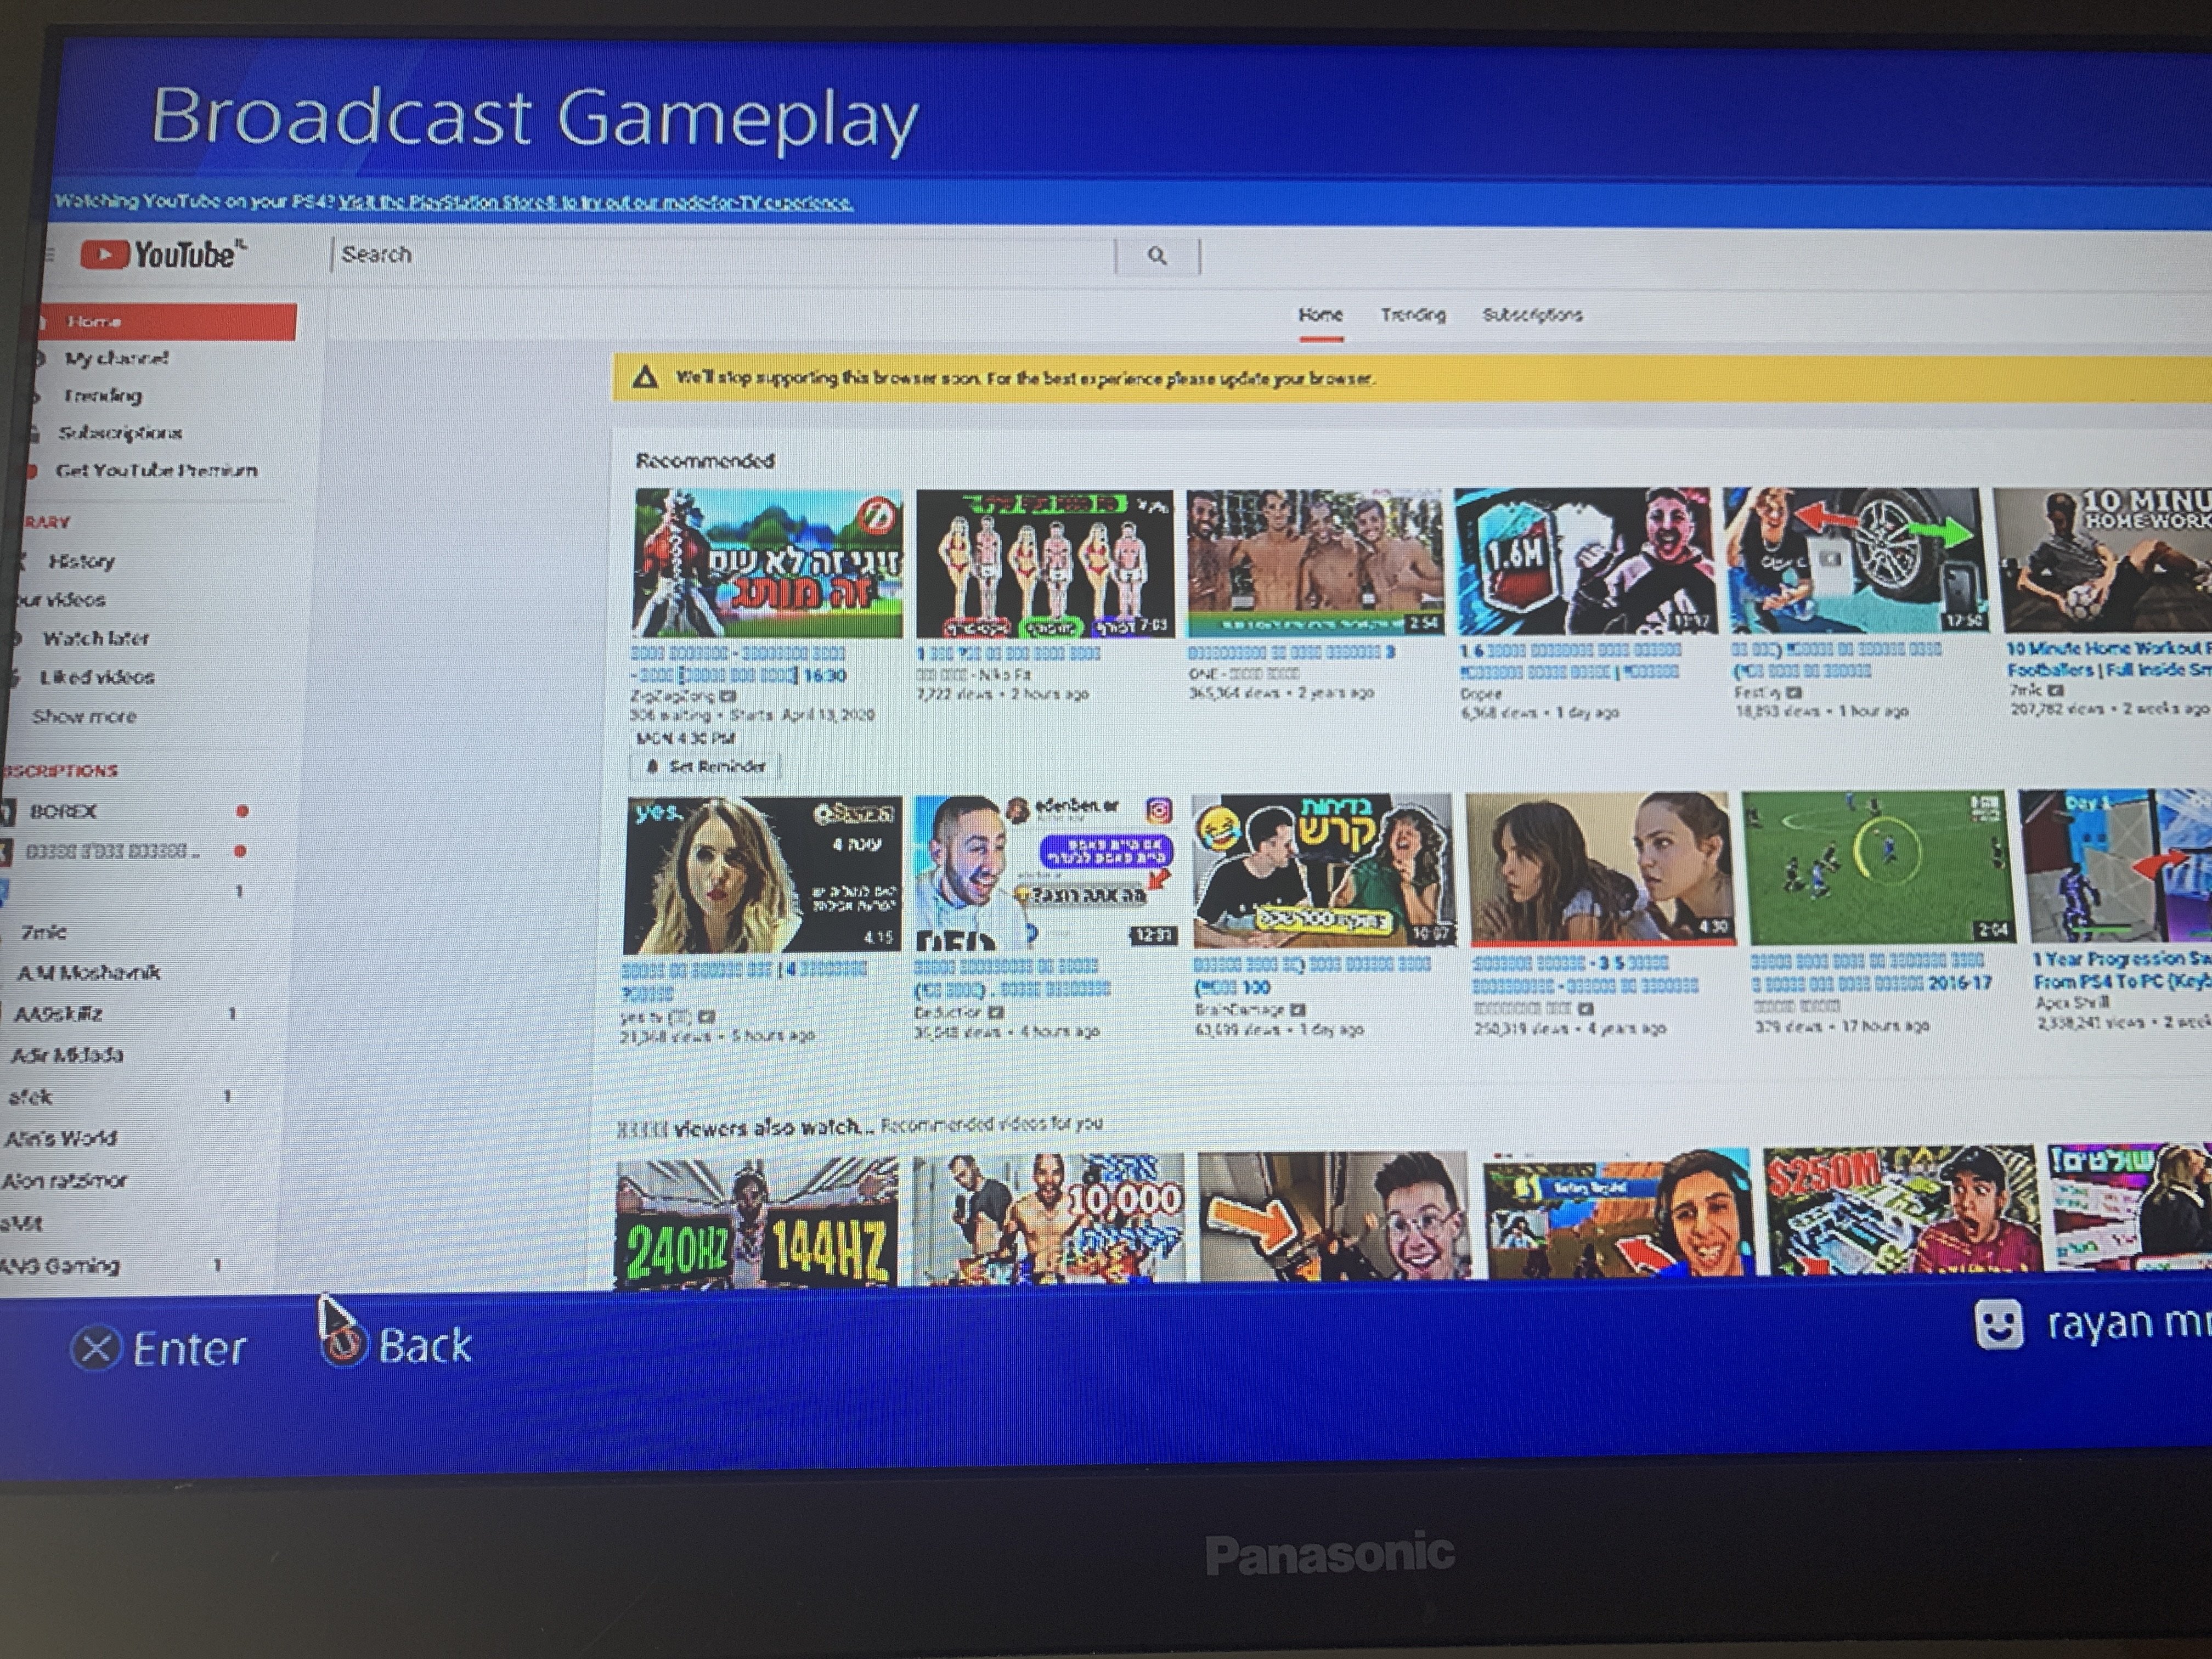Open History in the library section
The image size is (2212, 1659).
[82, 562]
